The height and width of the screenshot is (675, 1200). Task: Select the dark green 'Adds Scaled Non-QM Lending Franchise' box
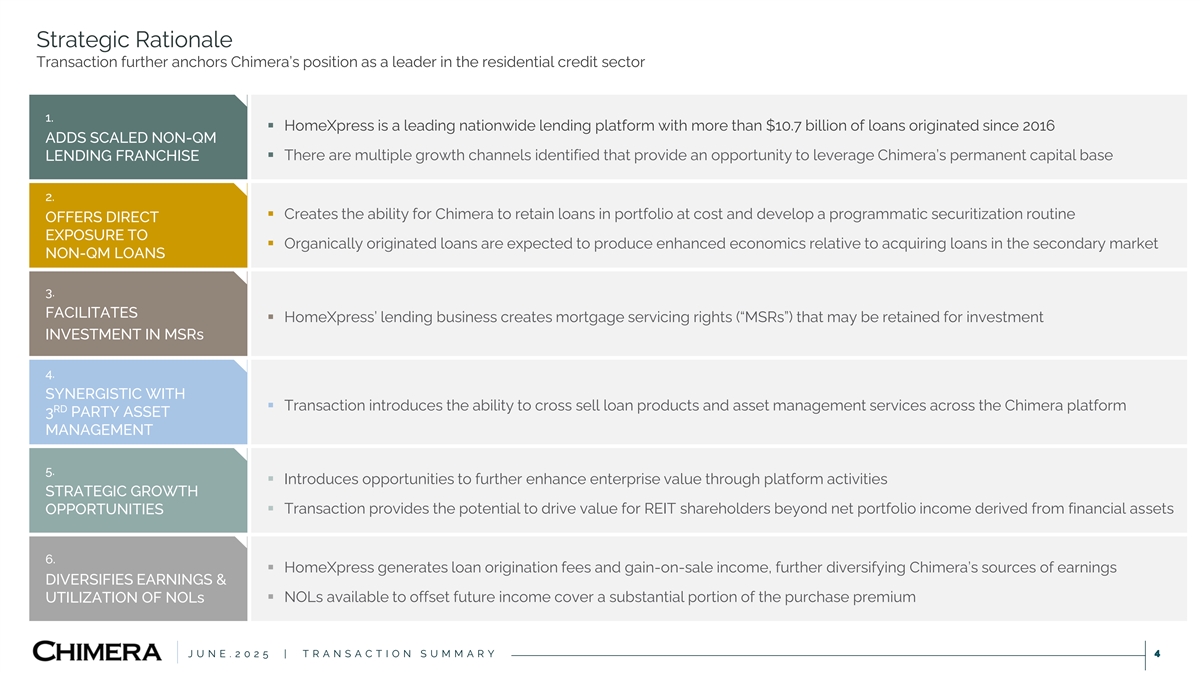coord(138,137)
